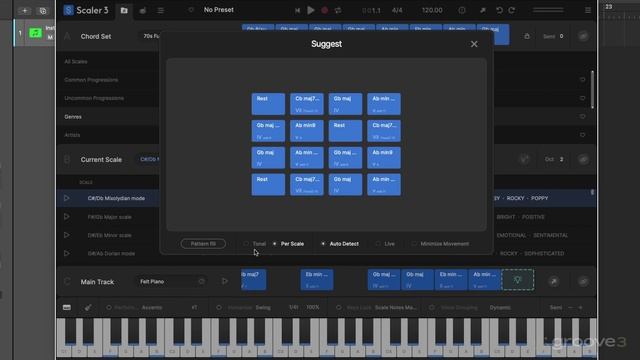The height and width of the screenshot is (360, 640).
Task: Click the Scaler 3 logo icon
Action: pos(69,10)
